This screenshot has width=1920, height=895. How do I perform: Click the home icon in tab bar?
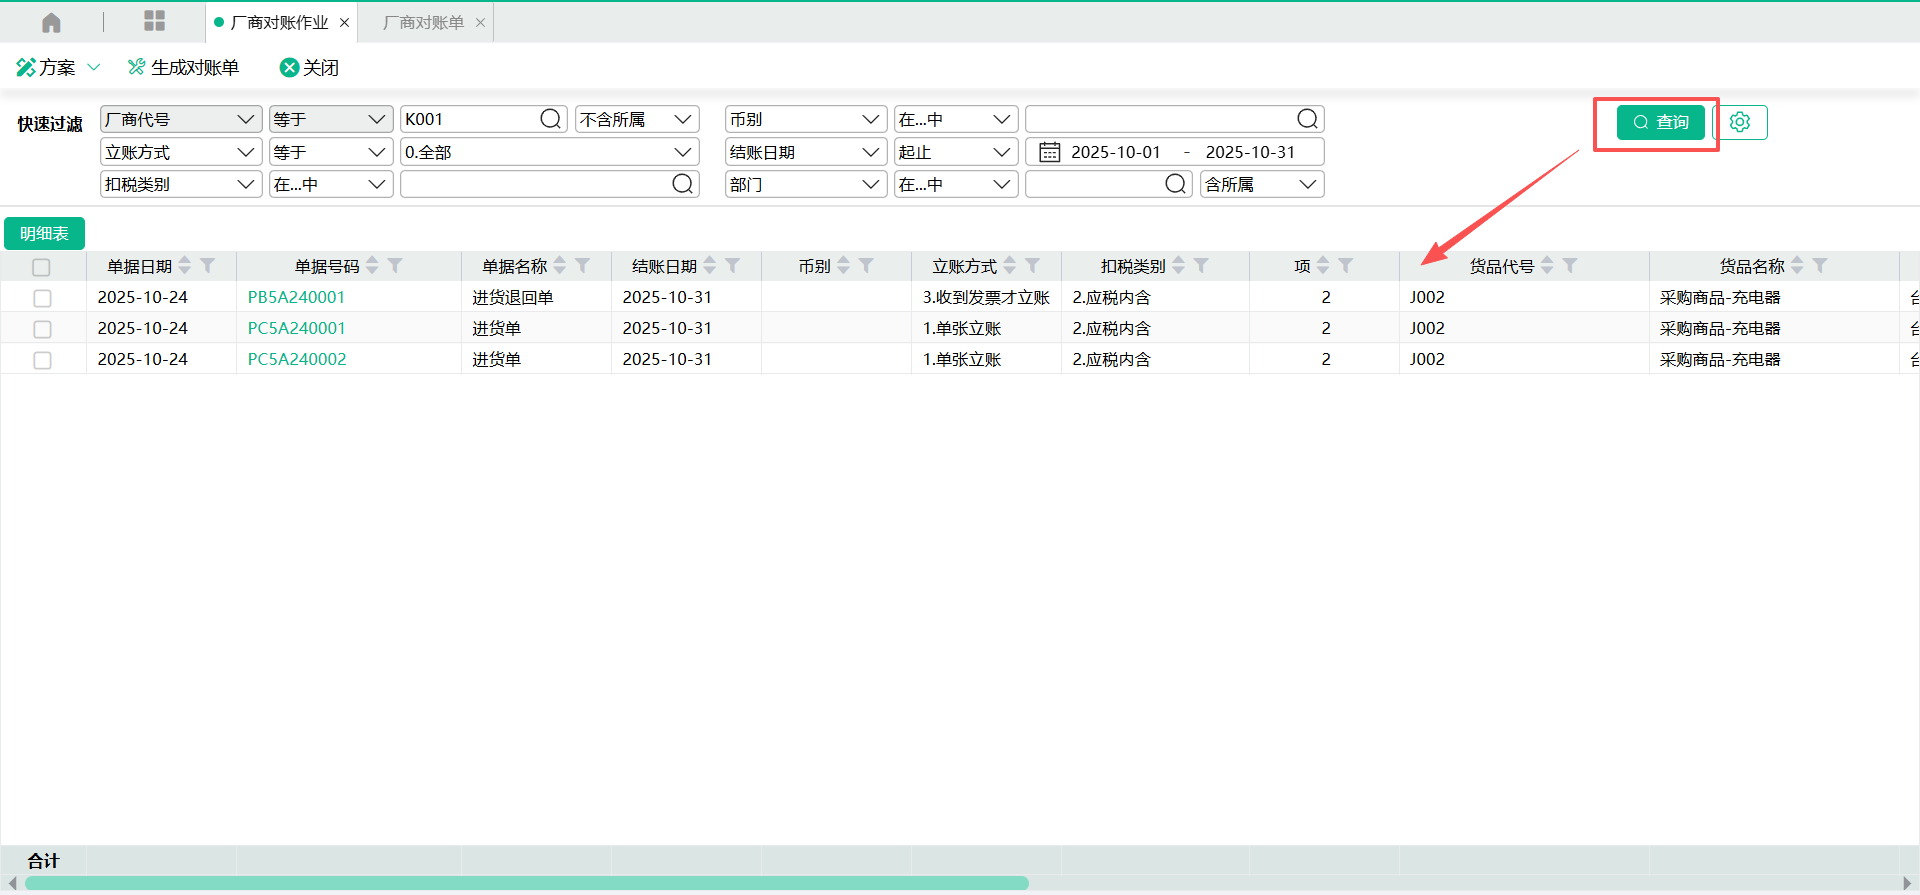pyautogui.click(x=51, y=22)
